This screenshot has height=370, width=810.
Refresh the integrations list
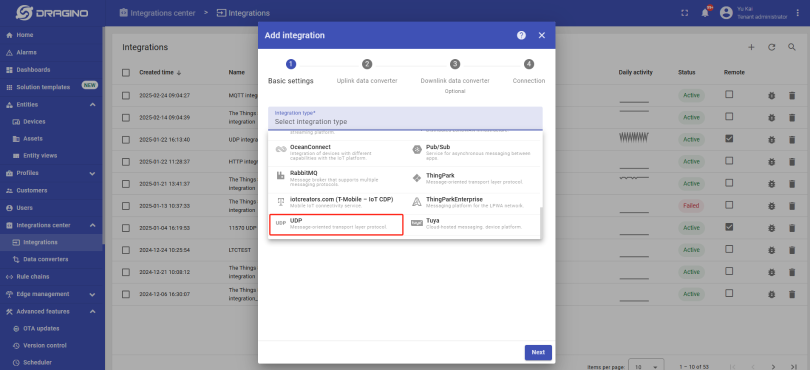771,47
